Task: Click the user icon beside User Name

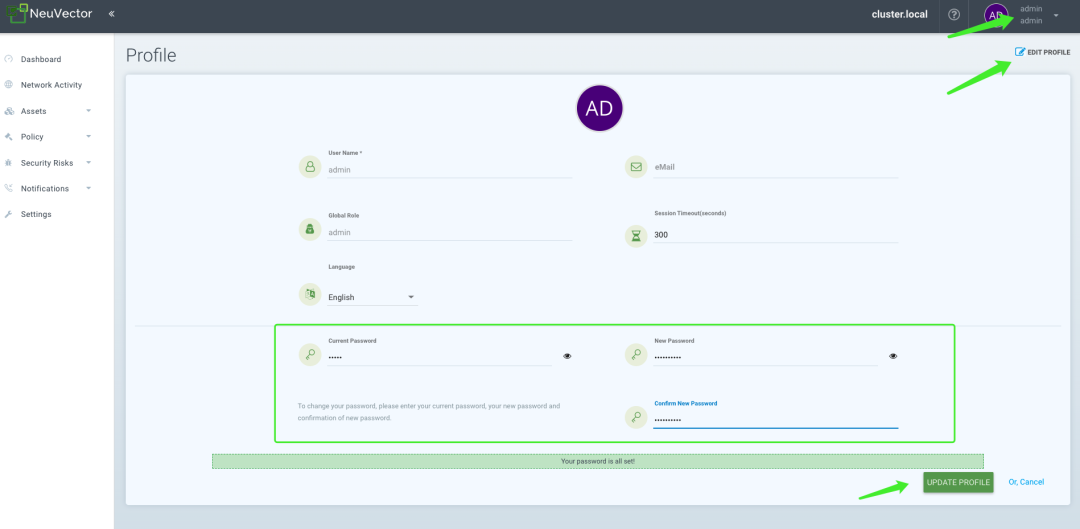Action: [x=310, y=167]
